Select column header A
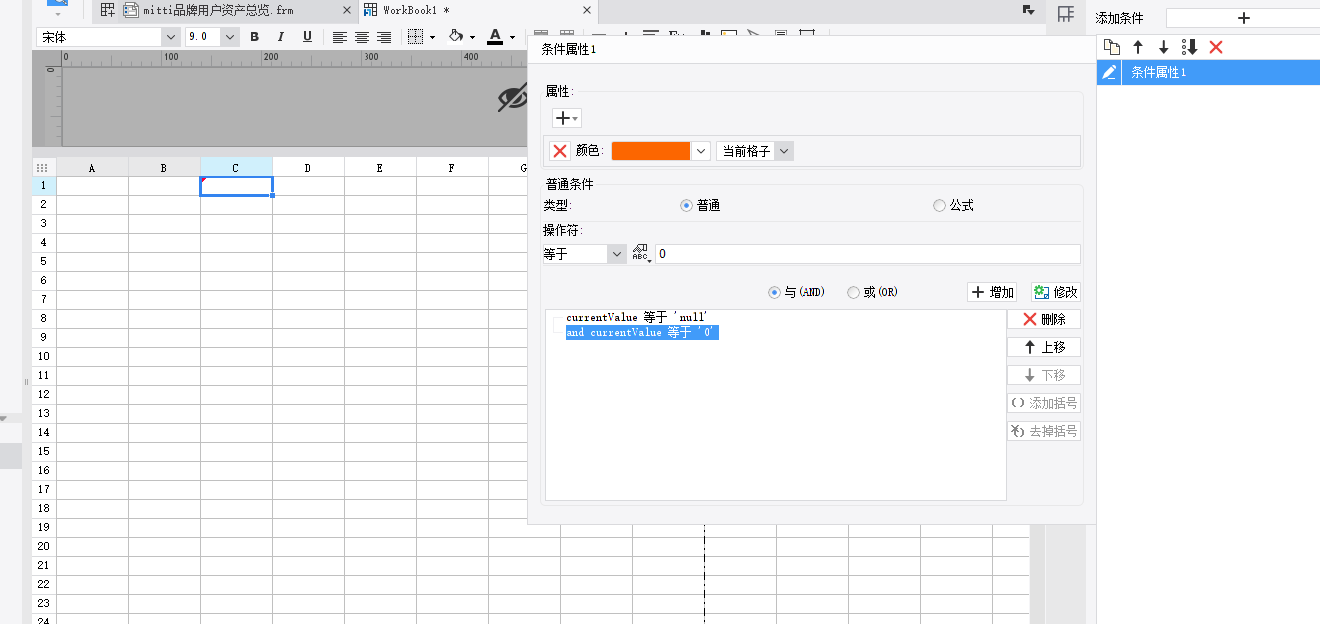The image size is (1320, 624). (x=92, y=168)
